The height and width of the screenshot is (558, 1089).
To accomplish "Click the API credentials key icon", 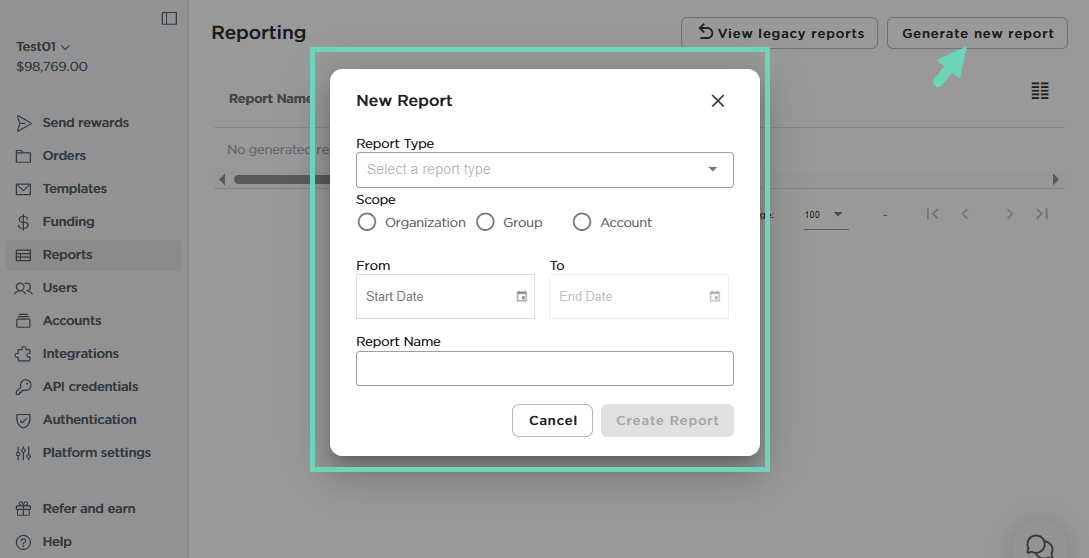I will click(x=24, y=387).
